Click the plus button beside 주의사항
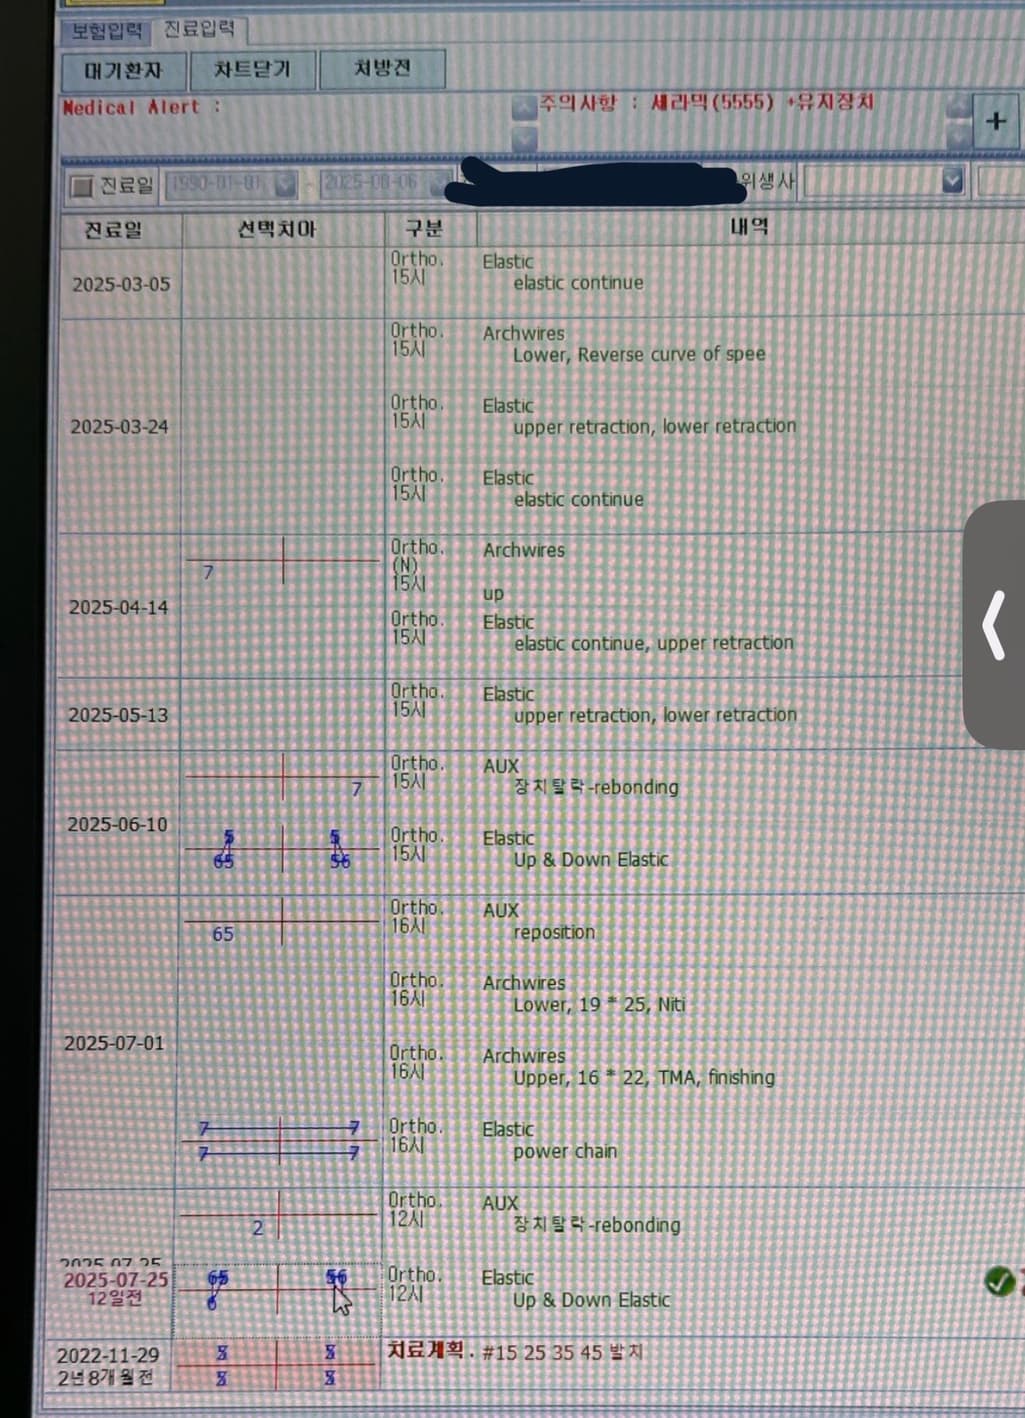This screenshot has width=1025, height=1418. point(995,121)
